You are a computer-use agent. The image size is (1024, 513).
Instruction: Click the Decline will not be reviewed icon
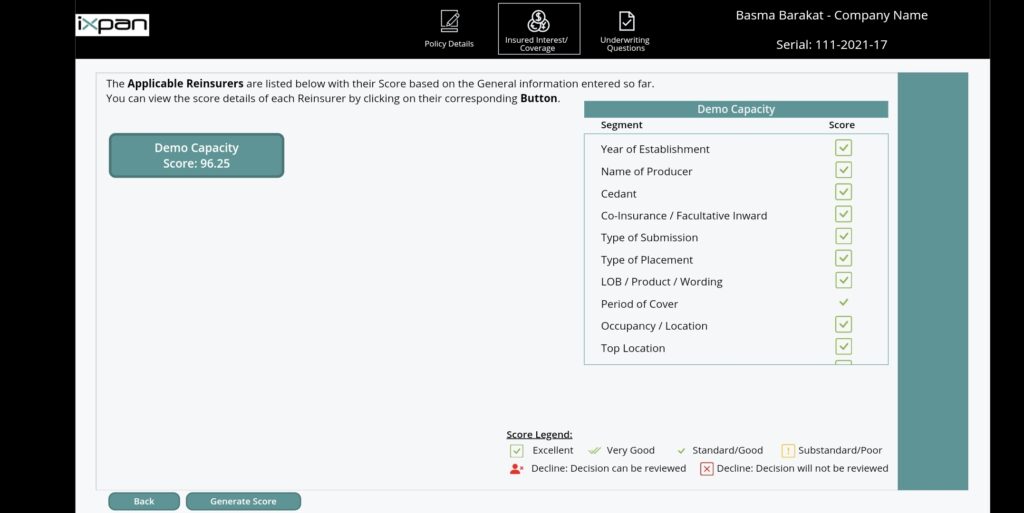[x=707, y=468]
